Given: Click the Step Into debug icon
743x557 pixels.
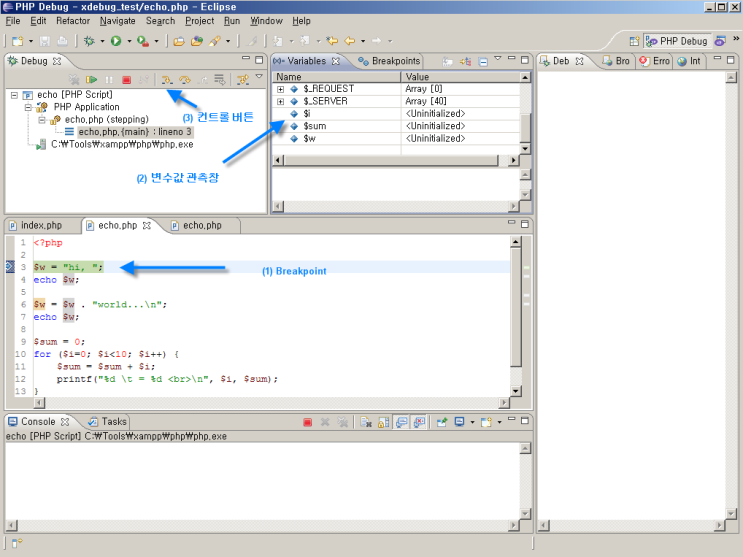Looking at the screenshot, I should coord(167,79).
